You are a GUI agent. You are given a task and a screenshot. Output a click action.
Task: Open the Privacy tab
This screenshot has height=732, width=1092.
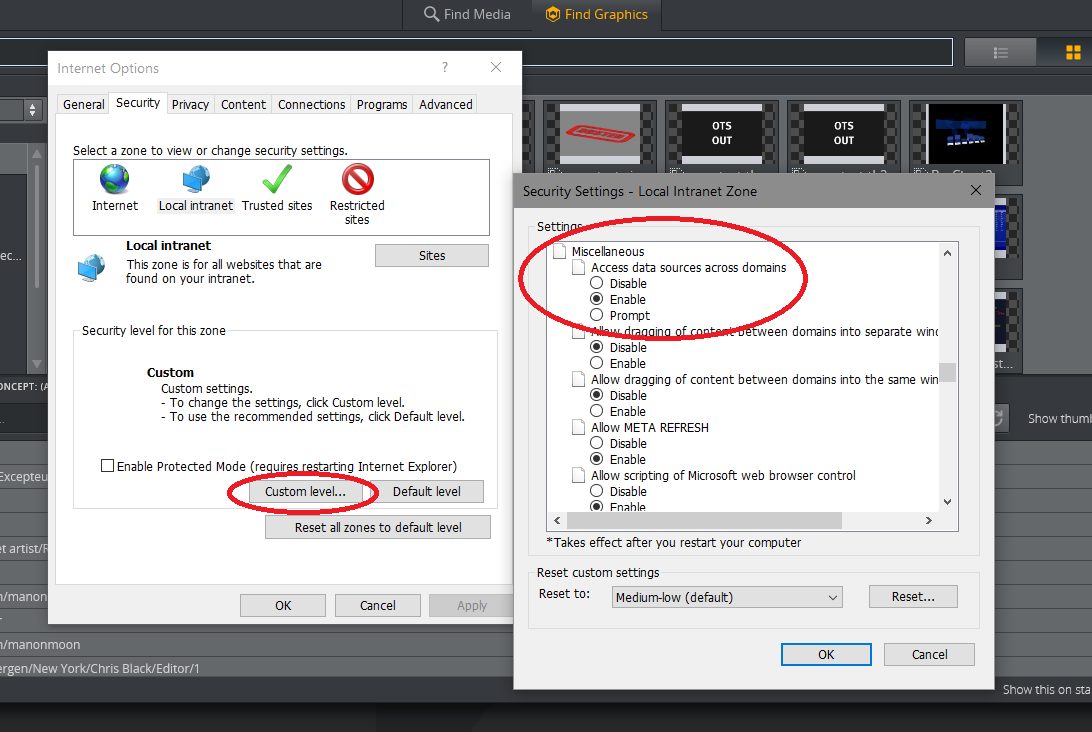tap(190, 104)
